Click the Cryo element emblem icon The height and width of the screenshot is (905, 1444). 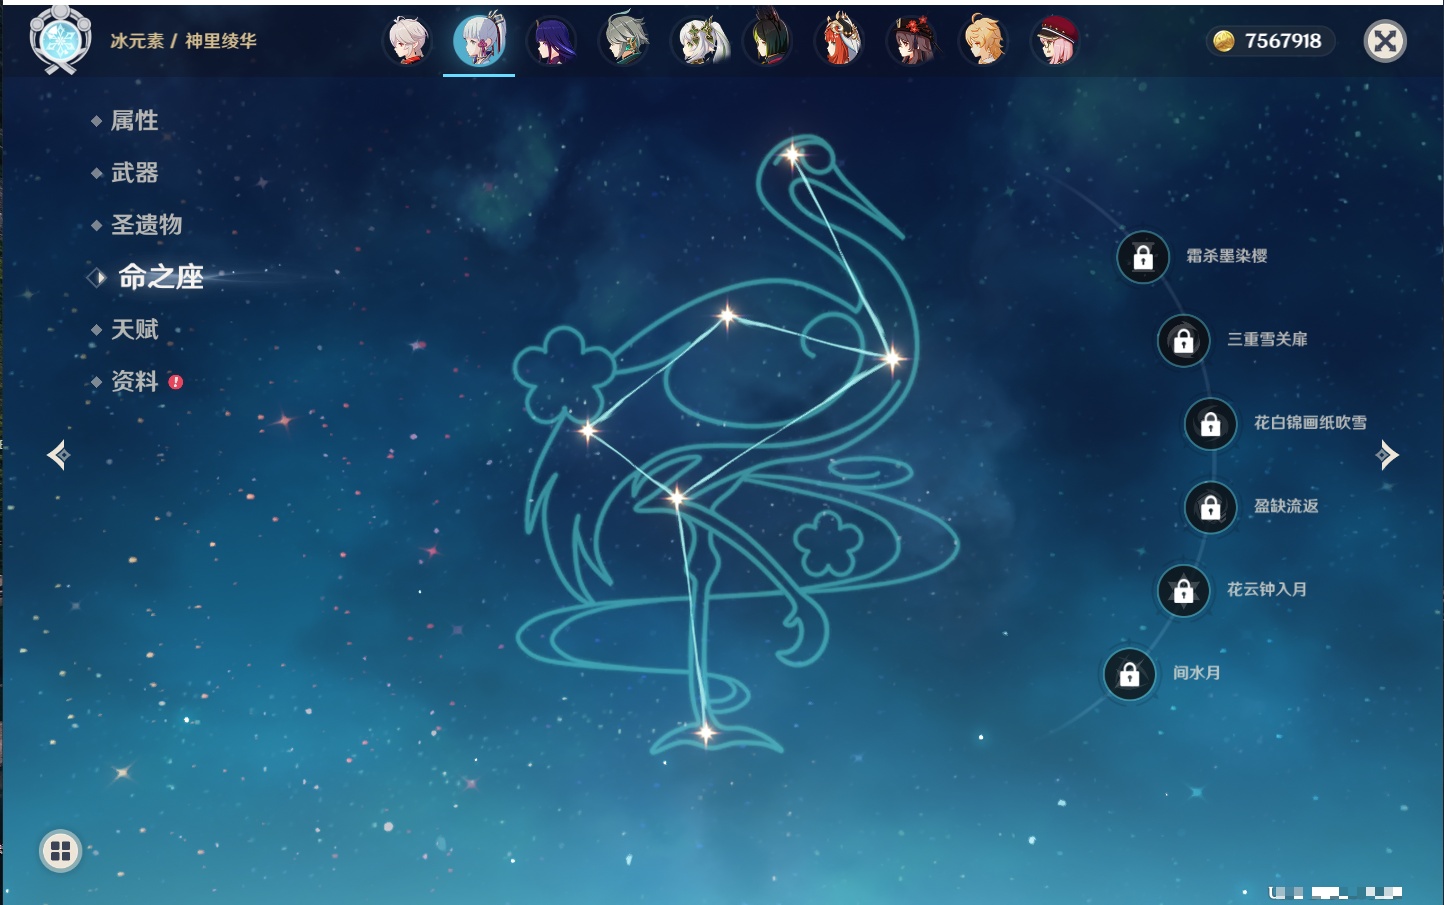[60, 40]
